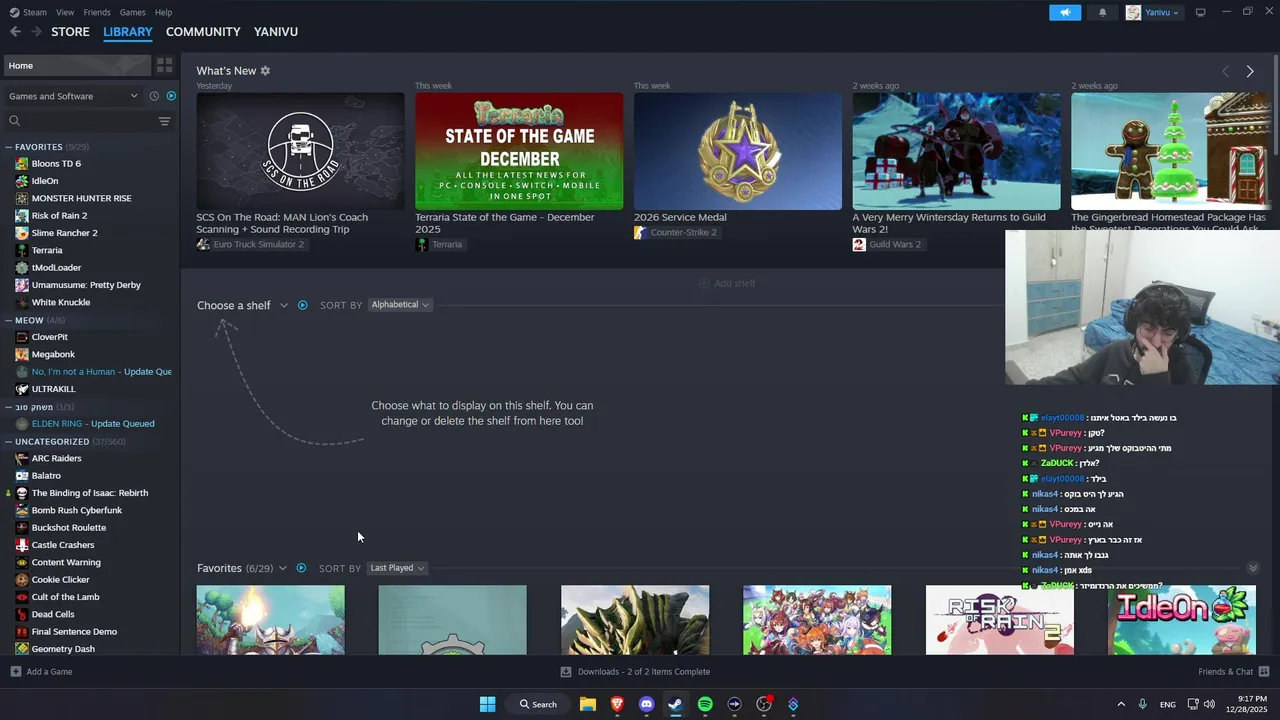Collapse Favorites shelf with the double chevron
This screenshot has height=720, width=1280.
click(x=1253, y=568)
